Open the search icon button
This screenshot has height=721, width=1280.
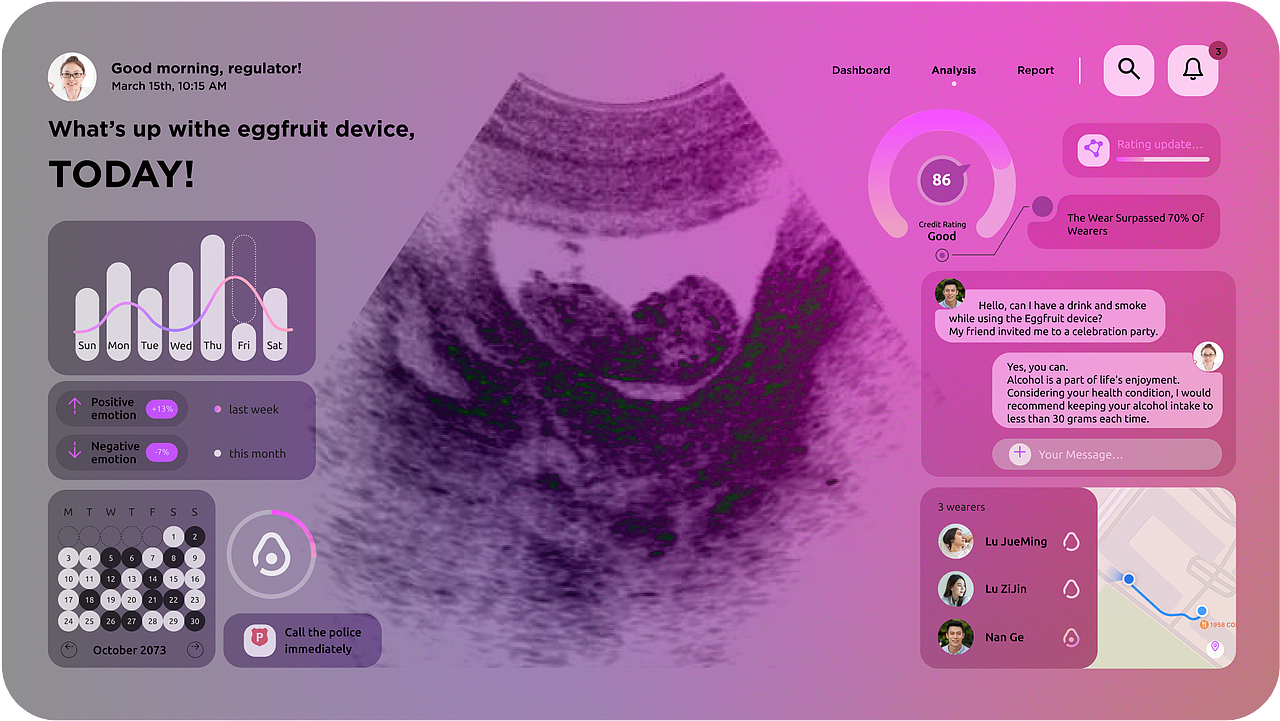coord(1129,70)
